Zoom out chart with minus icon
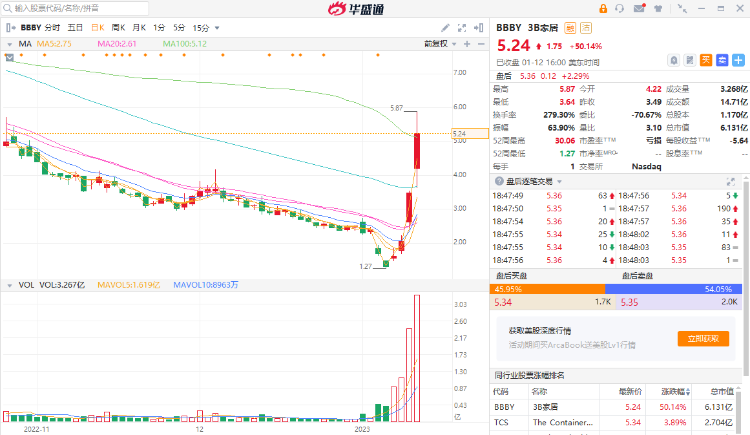The height and width of the screenshot is (435, 750). tap(481, 44)
